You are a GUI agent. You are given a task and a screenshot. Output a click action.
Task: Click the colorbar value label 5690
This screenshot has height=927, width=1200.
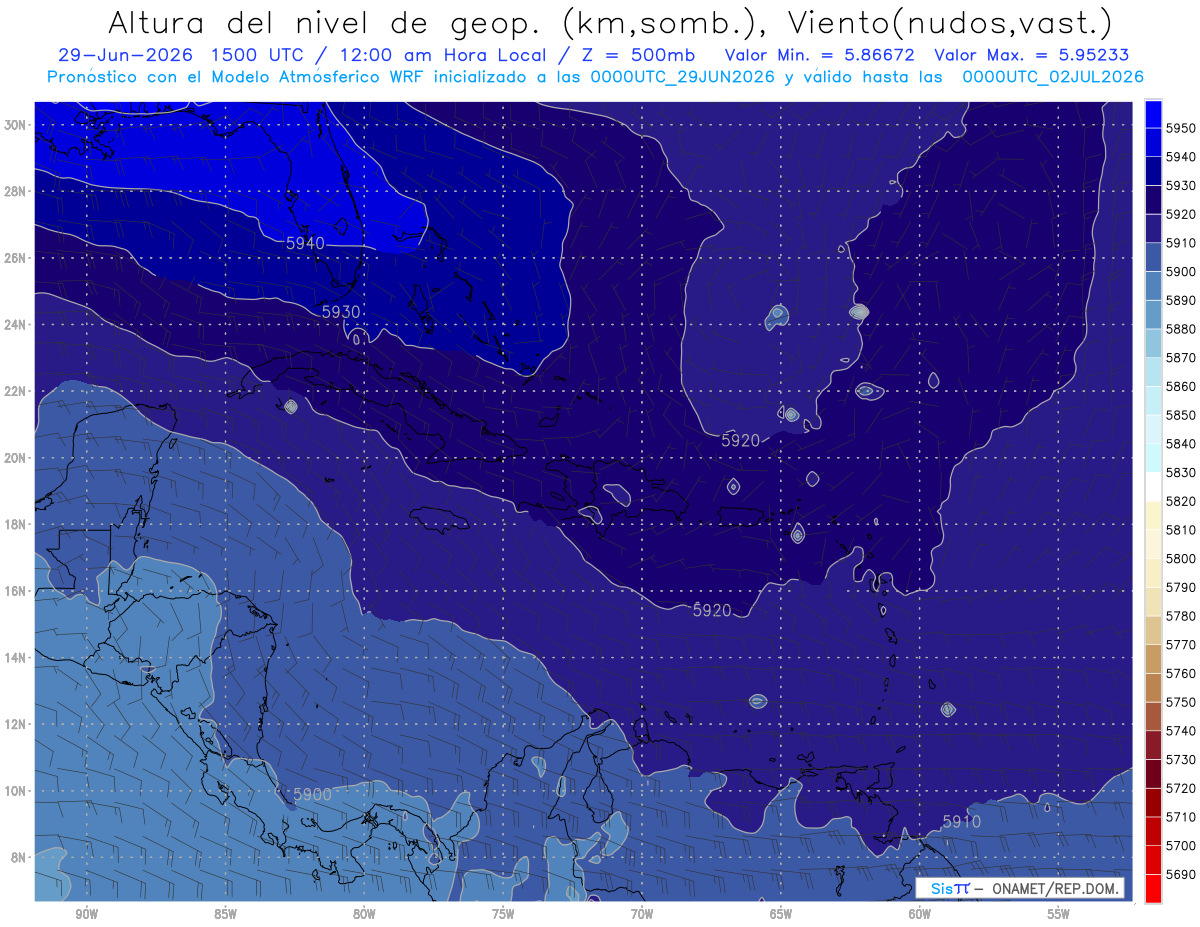pos(1180,874)
